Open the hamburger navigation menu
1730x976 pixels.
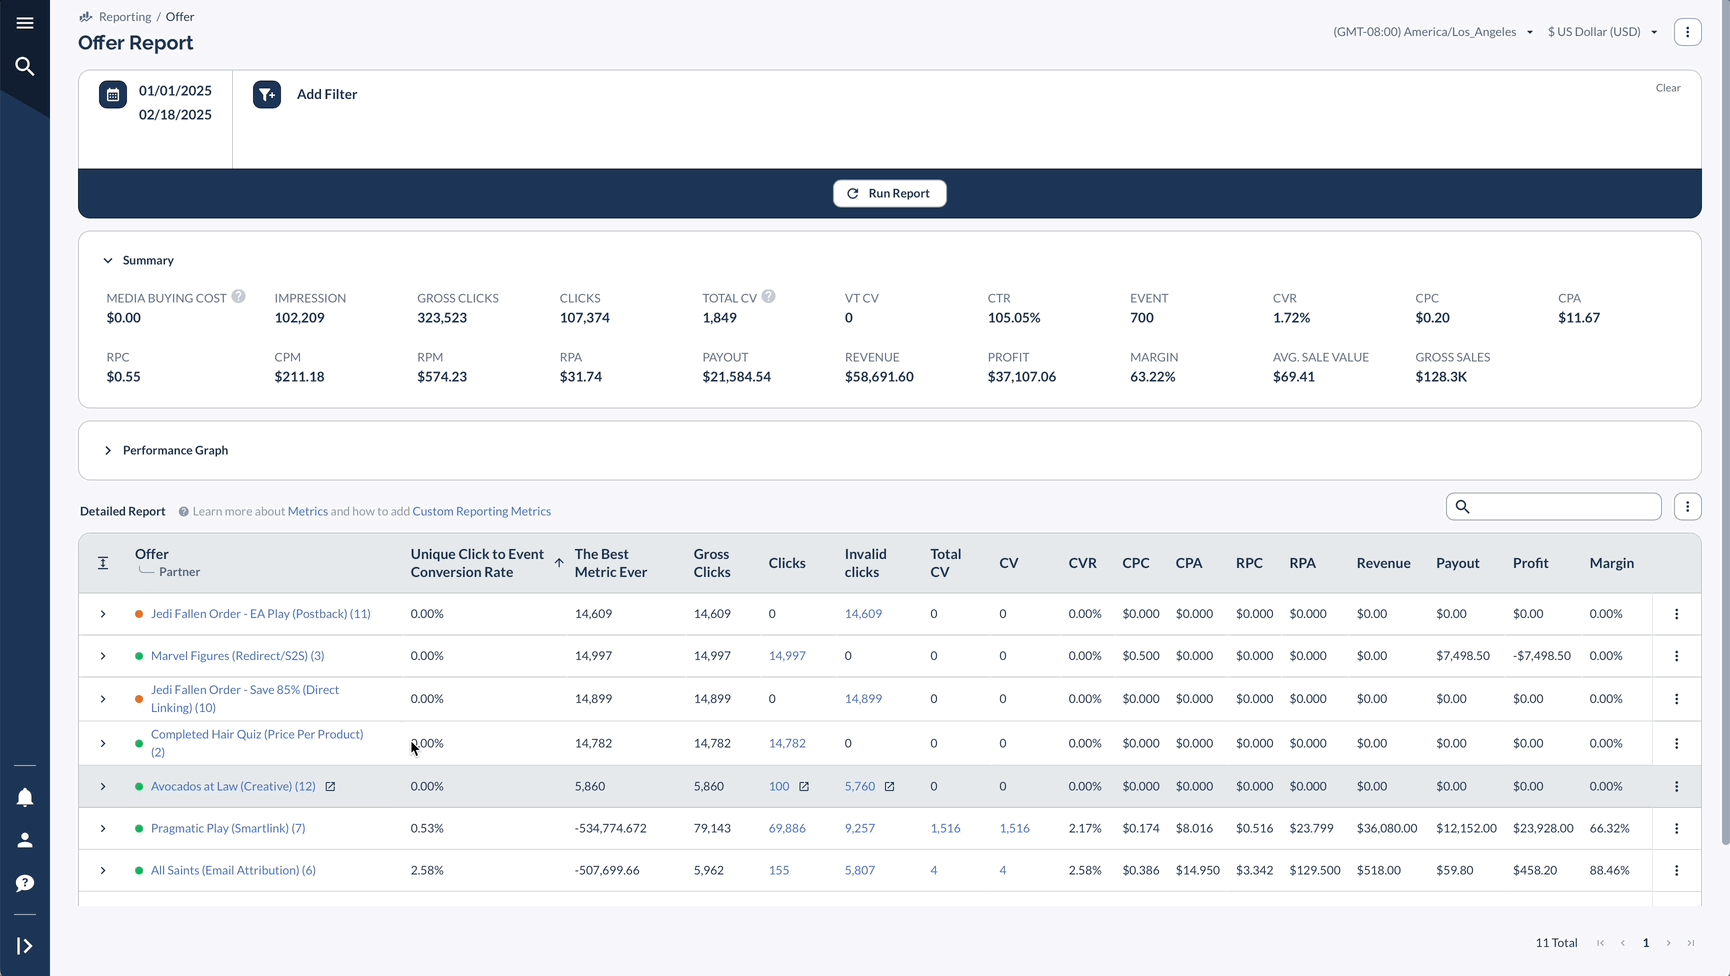tap(25, 23)
